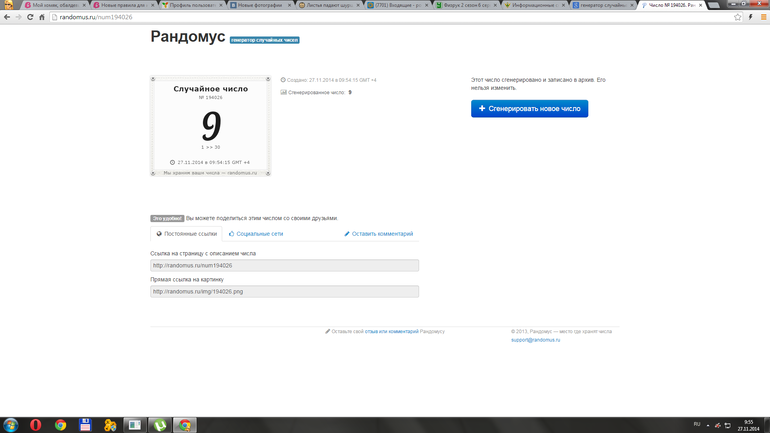Screen dimensions: 770x433
Task: Click the Chrome icon in the taskbar
Action: (x=61, y=425)
